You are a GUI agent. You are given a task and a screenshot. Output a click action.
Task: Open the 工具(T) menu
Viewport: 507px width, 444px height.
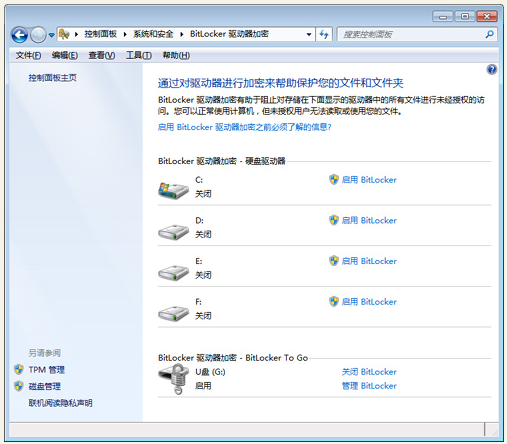(139, 55)
